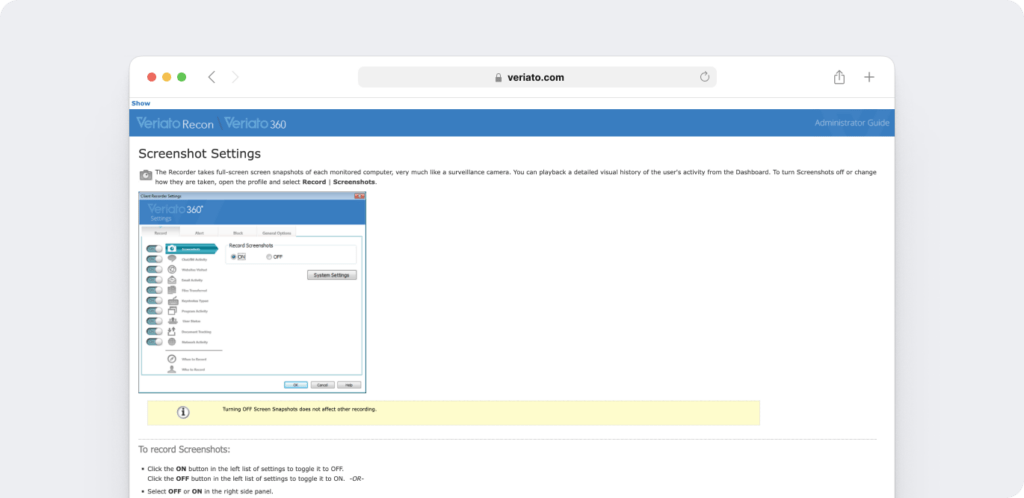Click the 'Record Screenshots' group label
Screen dimensions: 1024x498
click(251, 246)
